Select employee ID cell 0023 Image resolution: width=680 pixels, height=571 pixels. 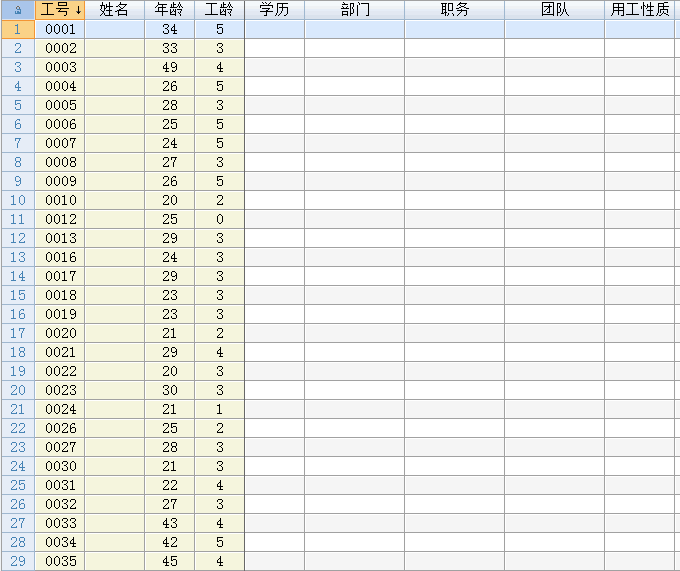point(60,390)
